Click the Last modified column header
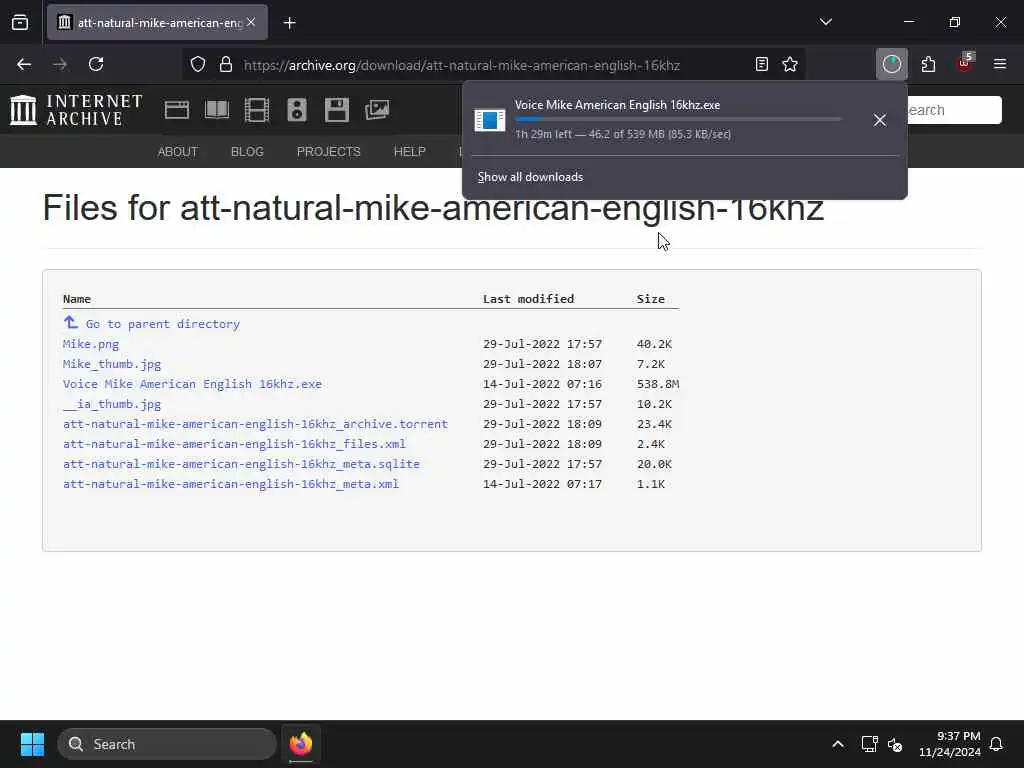 (x=528, y=298)
